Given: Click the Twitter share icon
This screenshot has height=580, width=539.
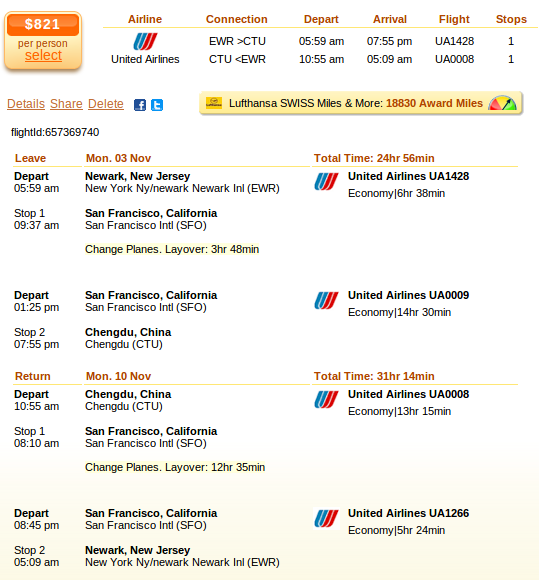Looking at the screenshot, I should [157, 105].
